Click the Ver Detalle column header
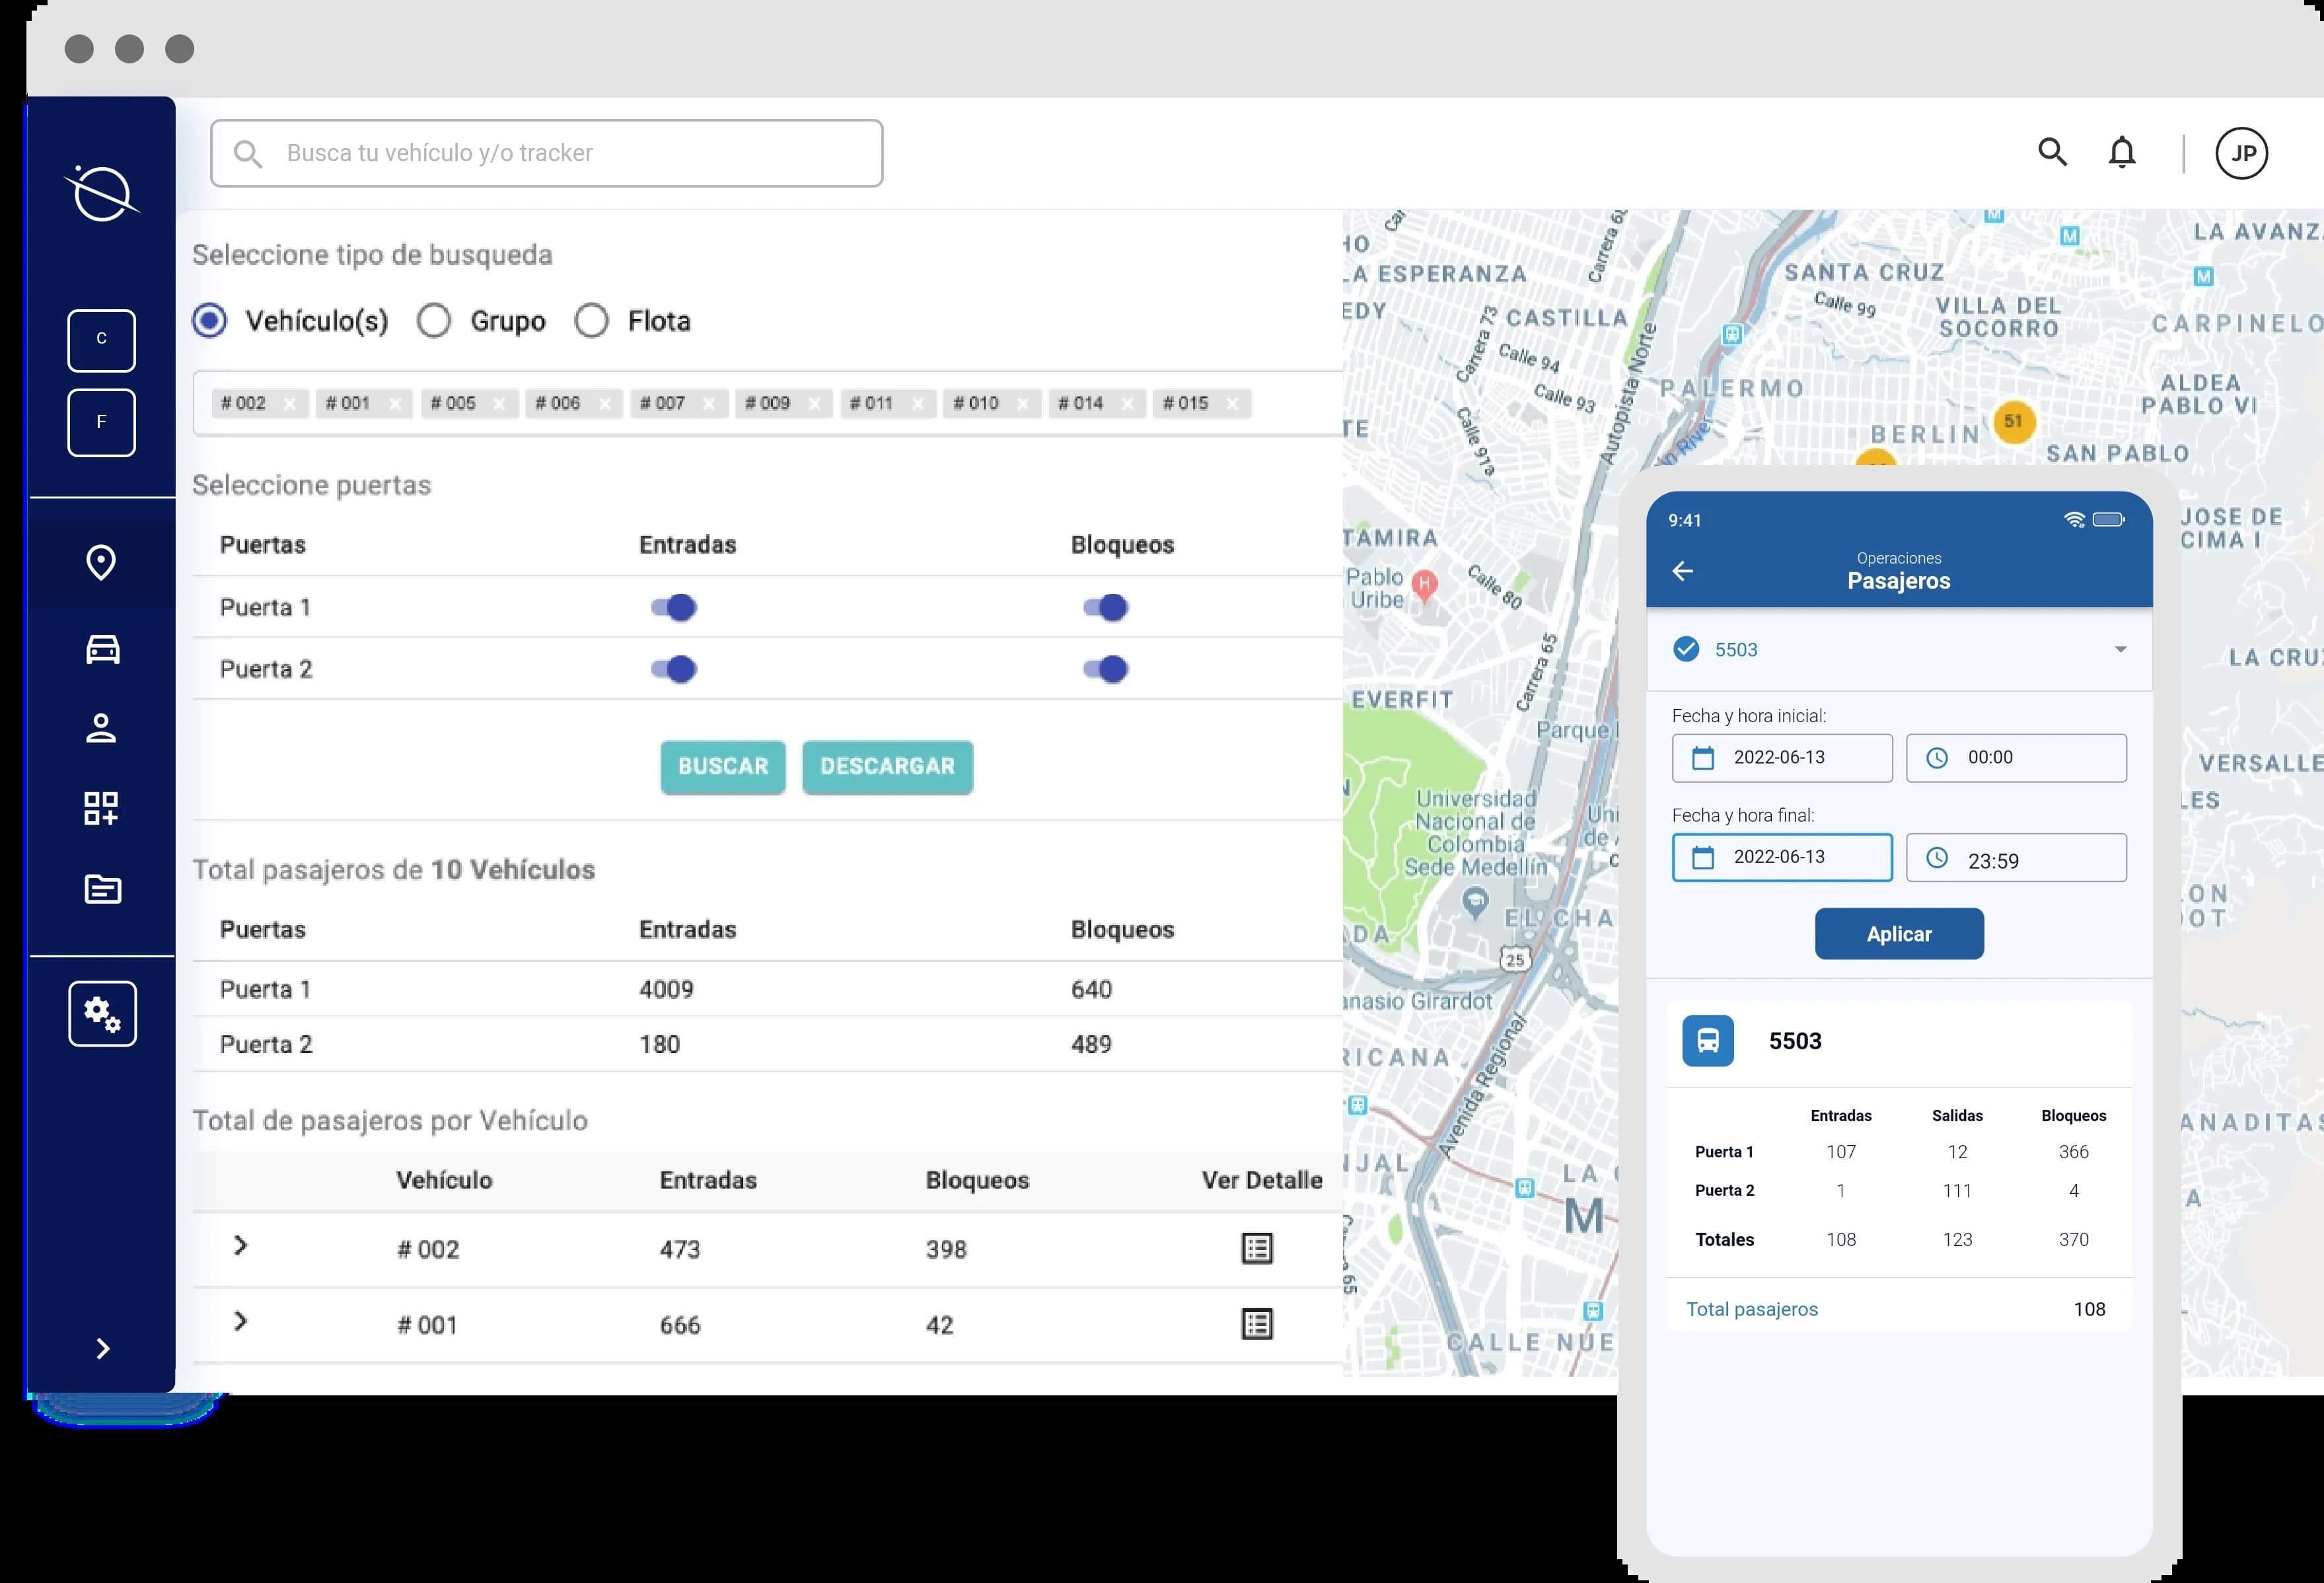Screen dimensions: 2324x1583 pyautogui.click(x=1262, y=1180)
